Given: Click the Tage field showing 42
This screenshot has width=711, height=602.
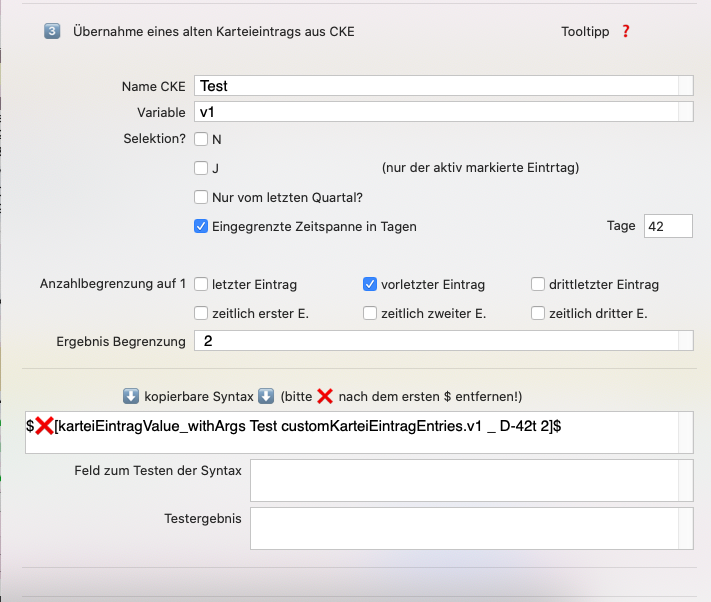Looking at the screenshot, I should [x=668, y=226].
